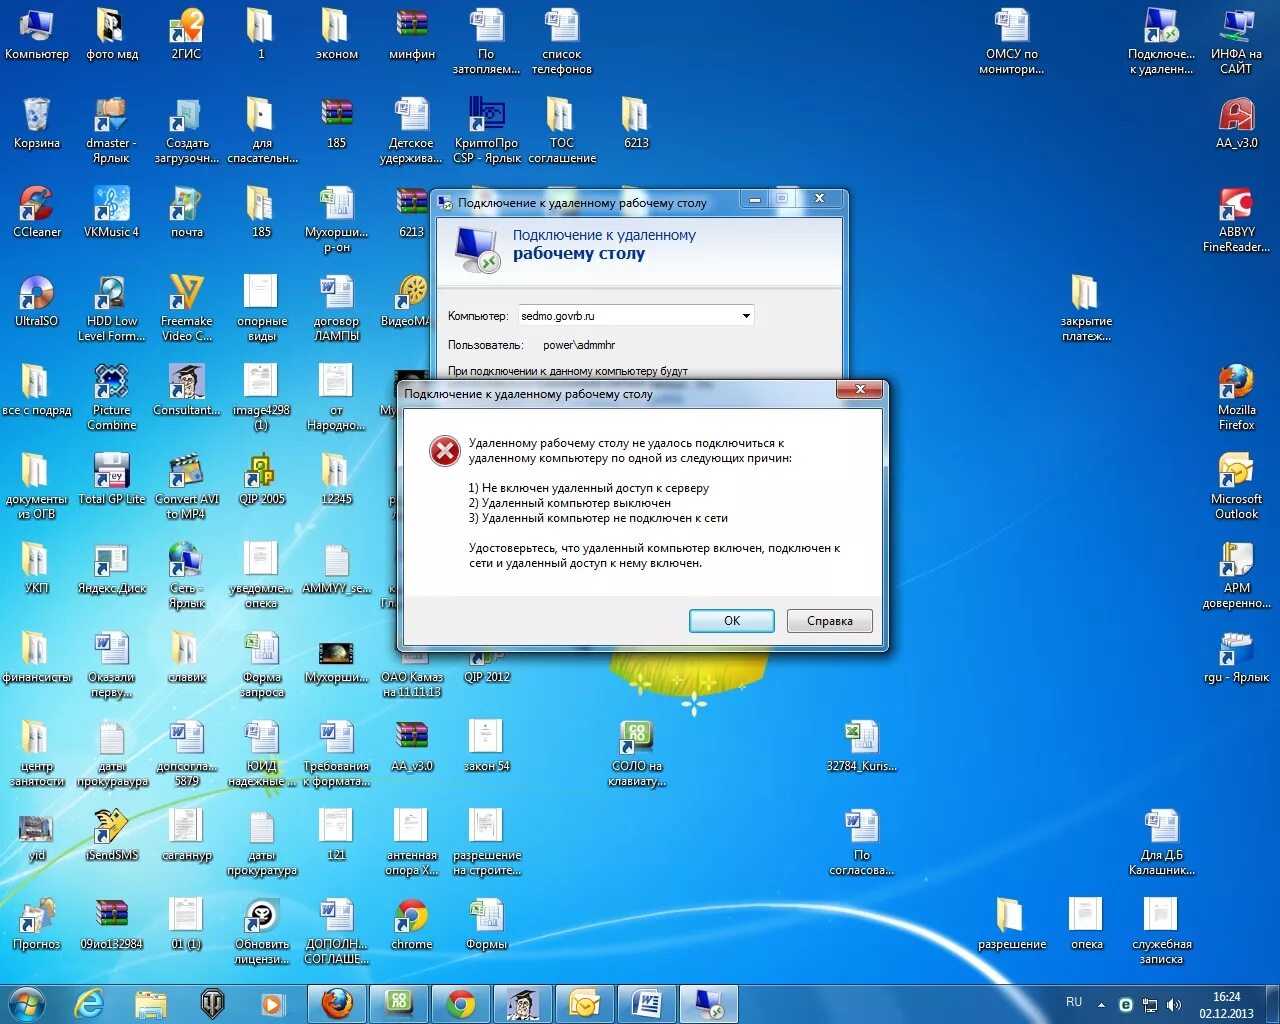Select the Microsoft Outlook desktop icon

pos(1236,486)
